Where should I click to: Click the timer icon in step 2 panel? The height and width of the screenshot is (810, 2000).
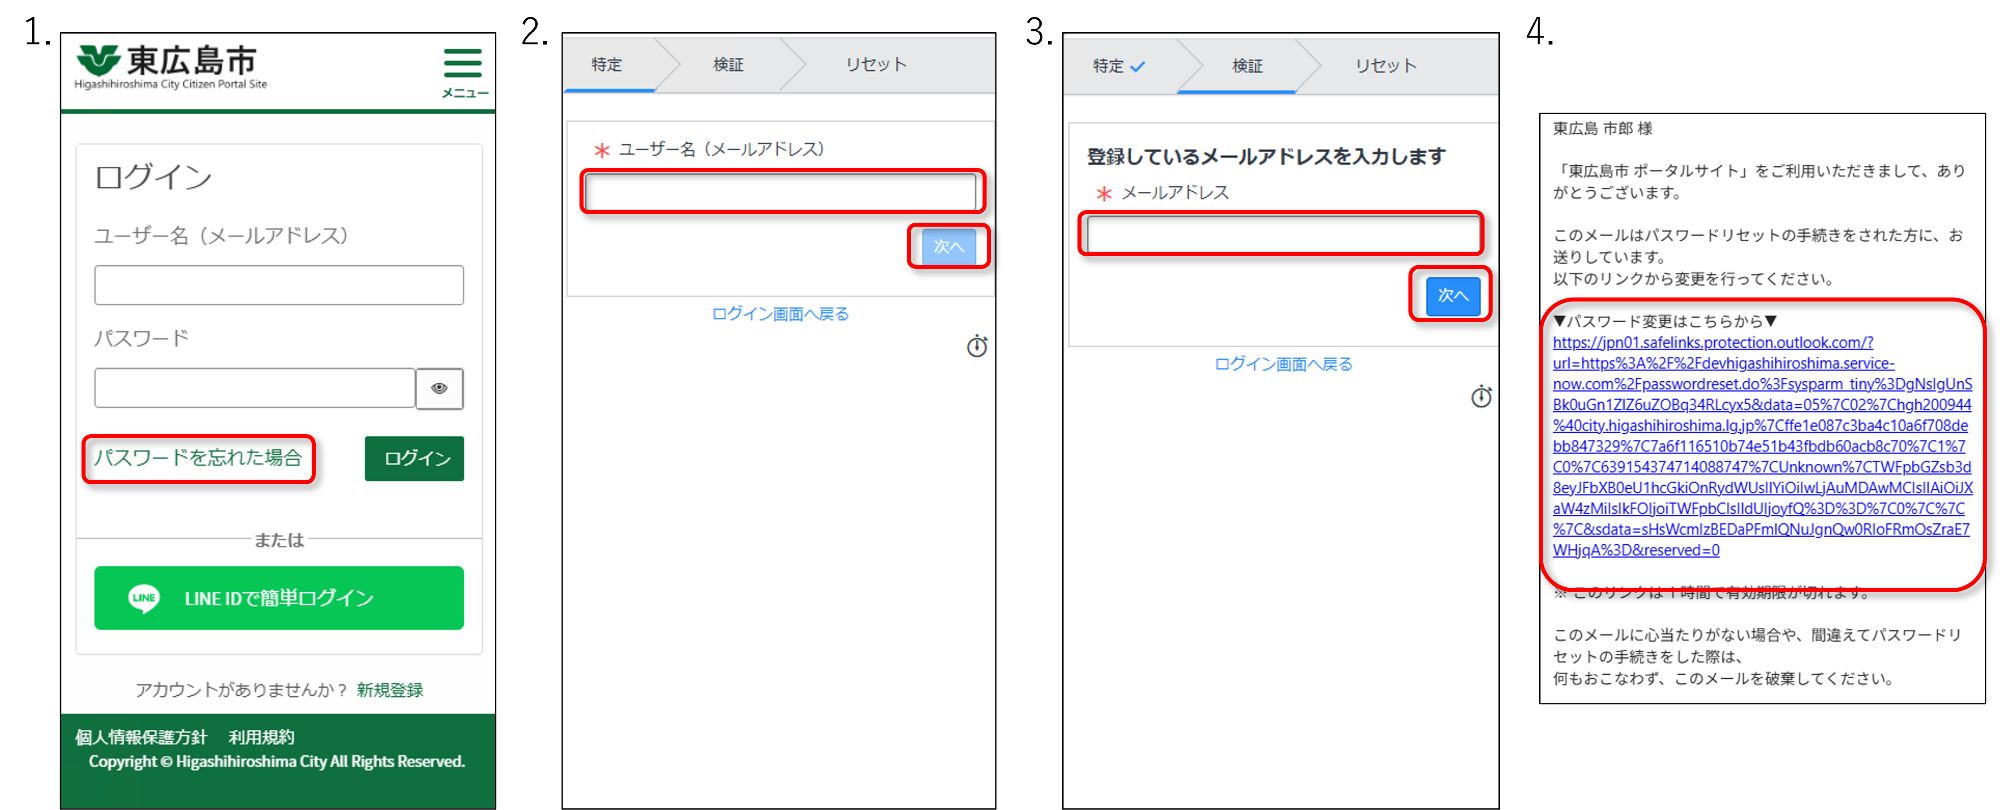click(x=977, y=346)
